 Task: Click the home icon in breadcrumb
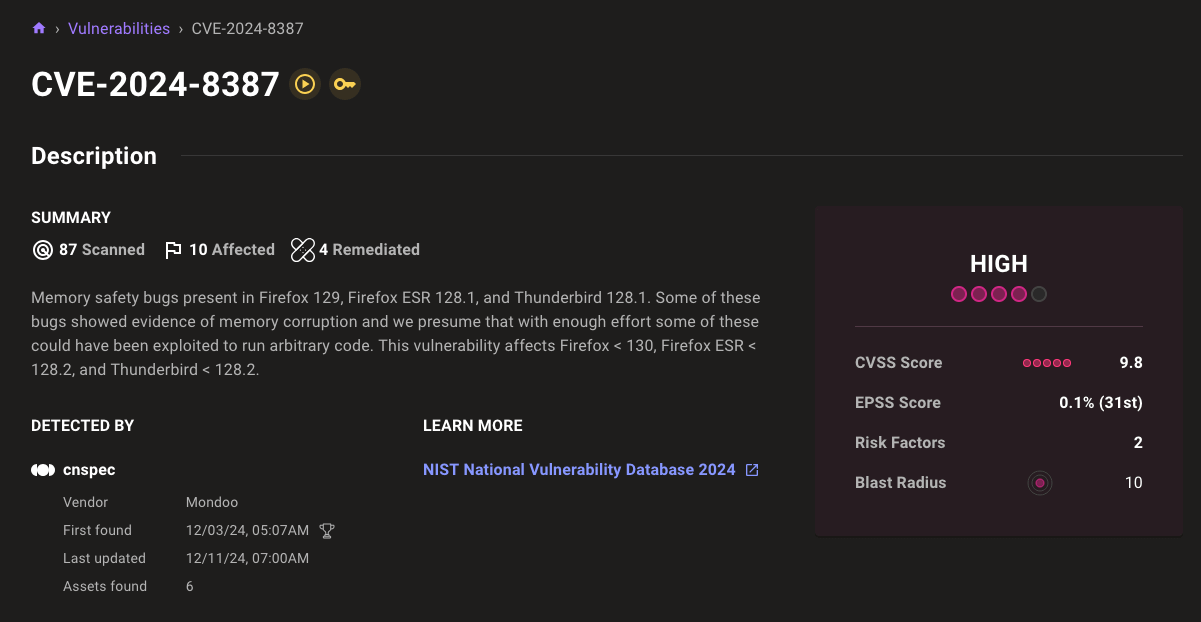(39, 29)
